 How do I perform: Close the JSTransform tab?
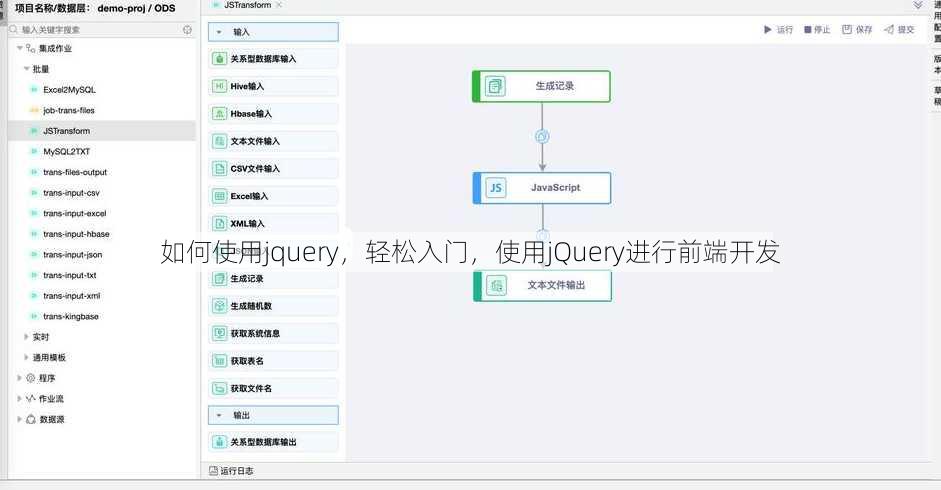[279, 5]
